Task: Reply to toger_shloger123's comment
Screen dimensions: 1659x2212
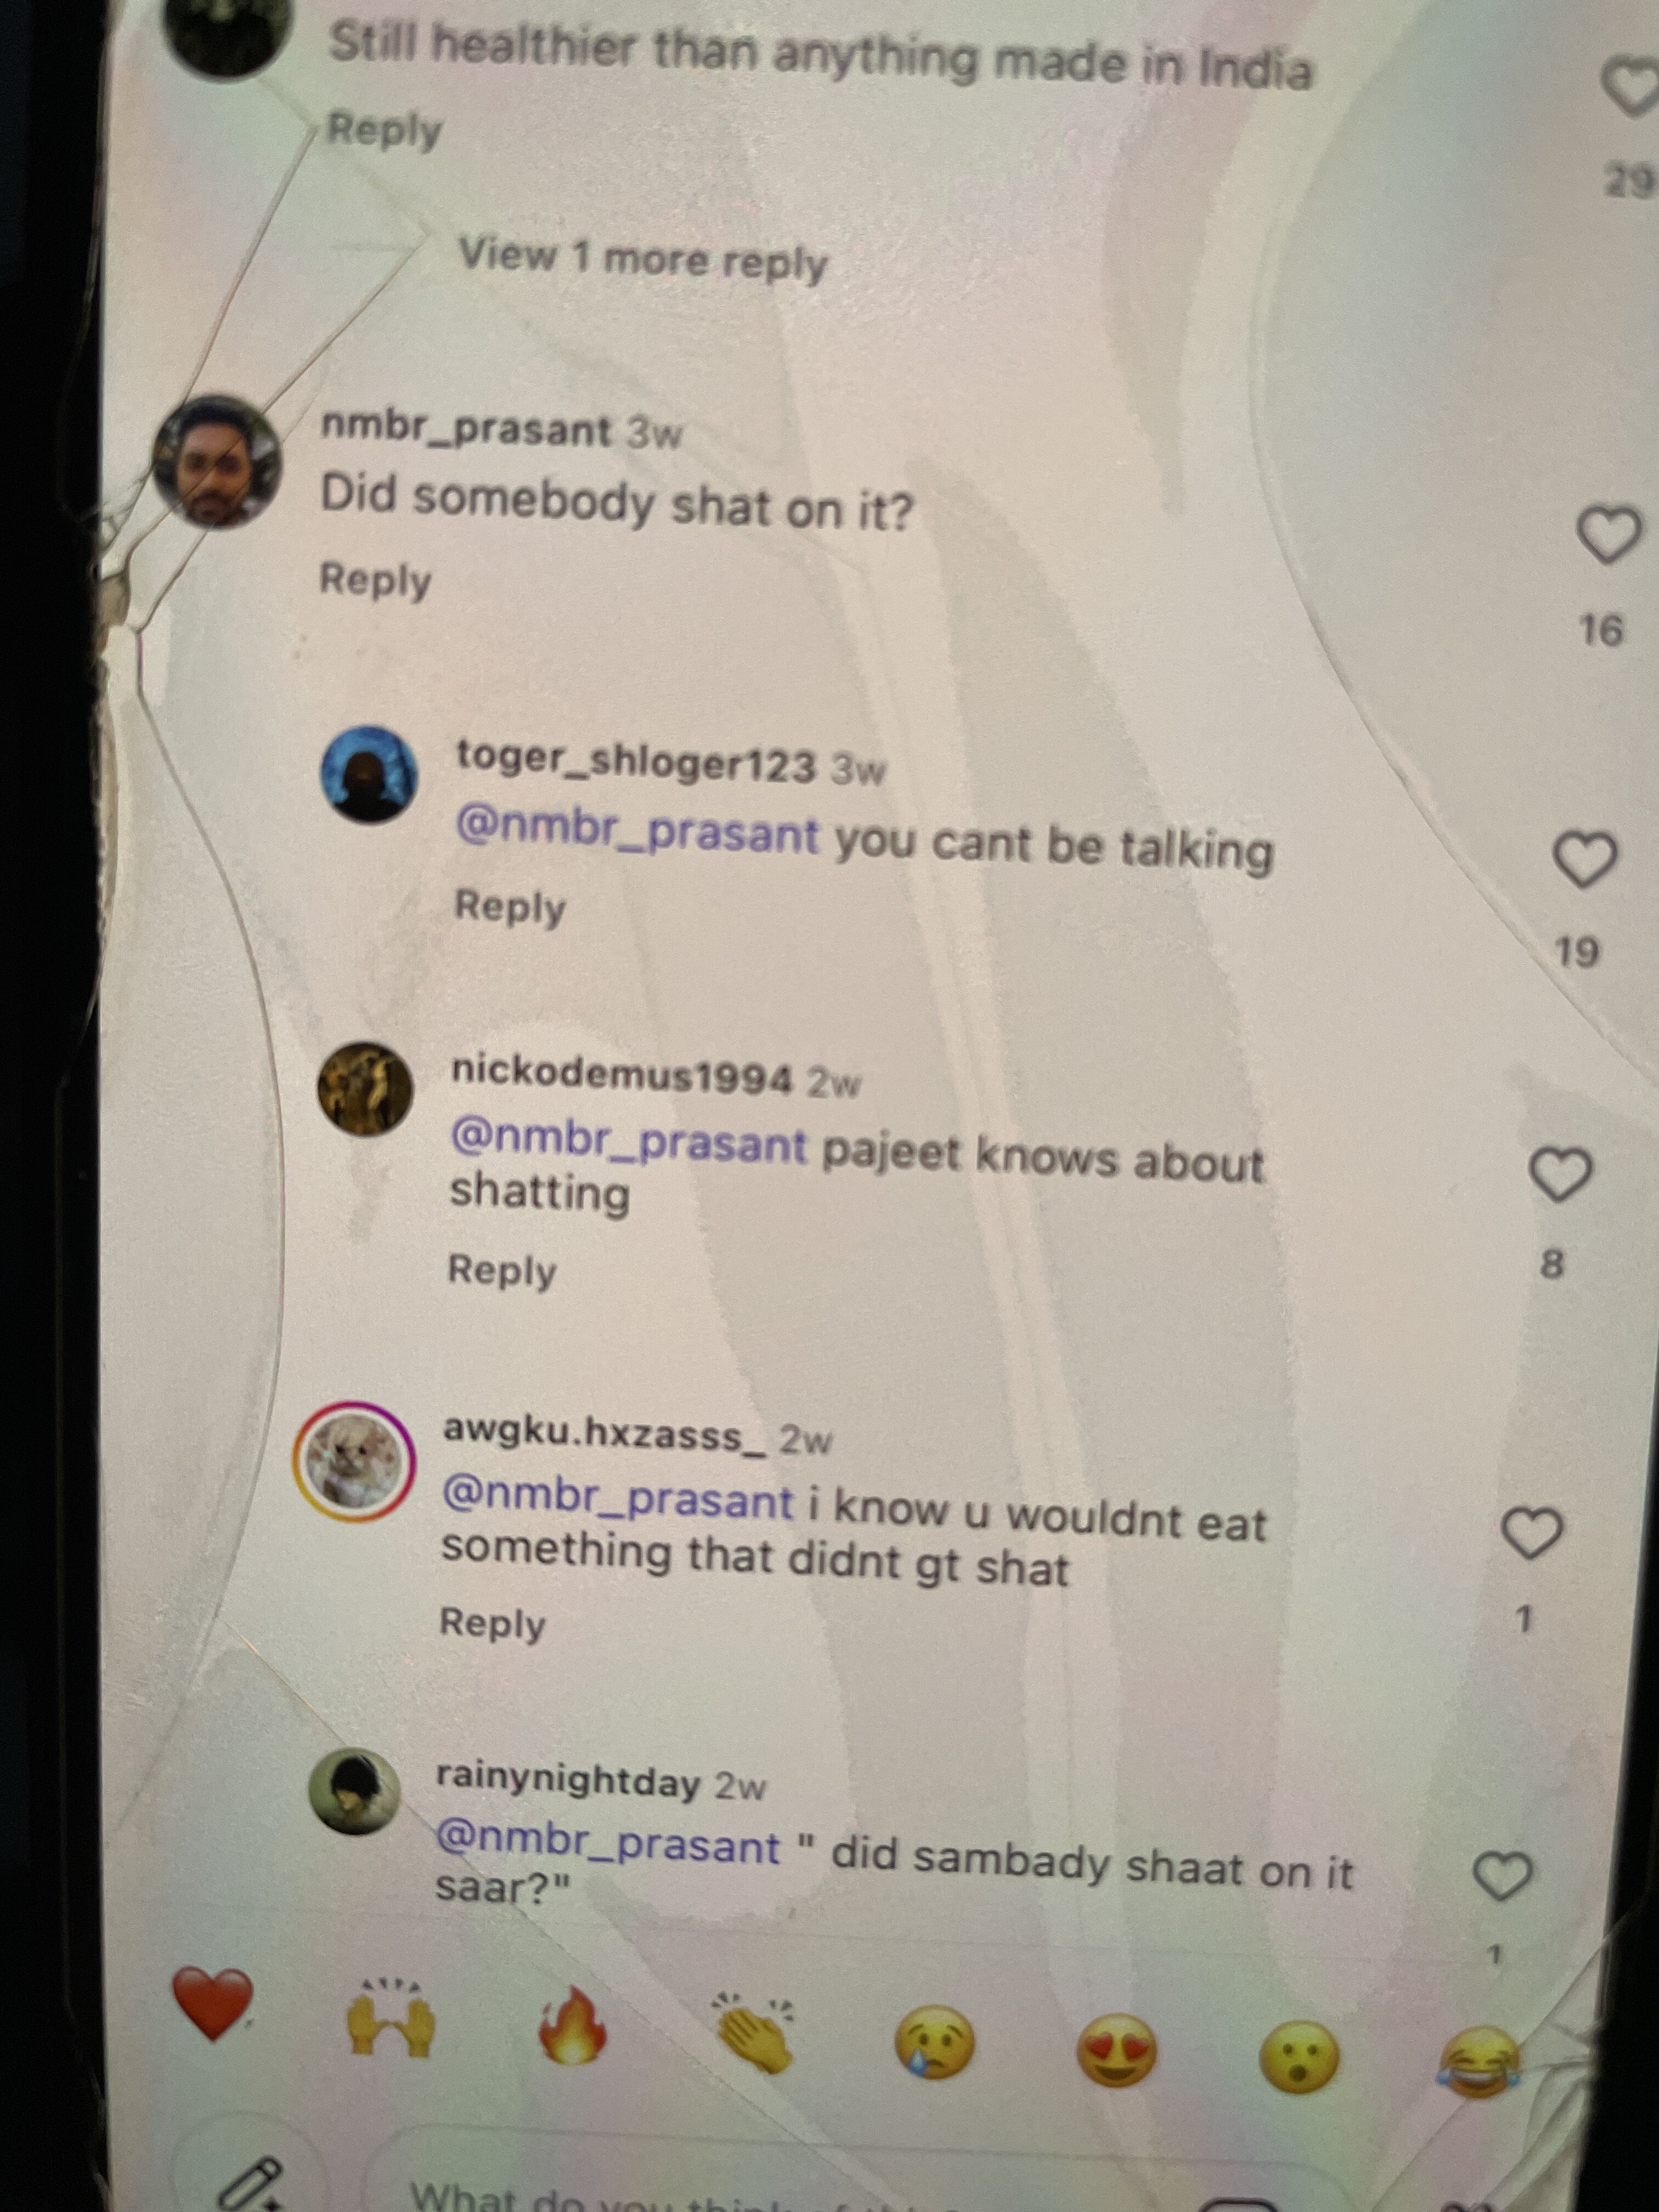Action: (510, 906)
